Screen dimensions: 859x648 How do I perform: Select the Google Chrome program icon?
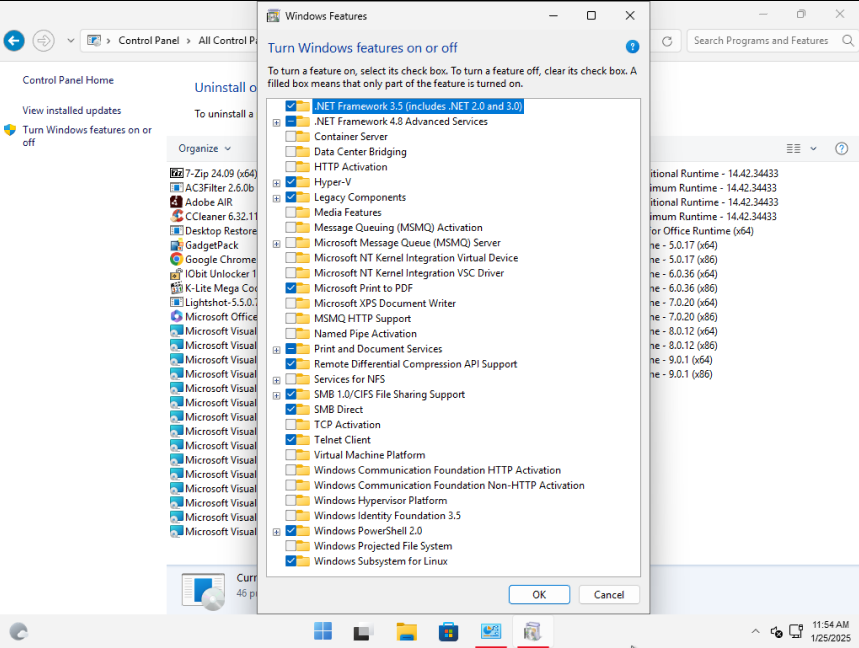tap(176, 259)
